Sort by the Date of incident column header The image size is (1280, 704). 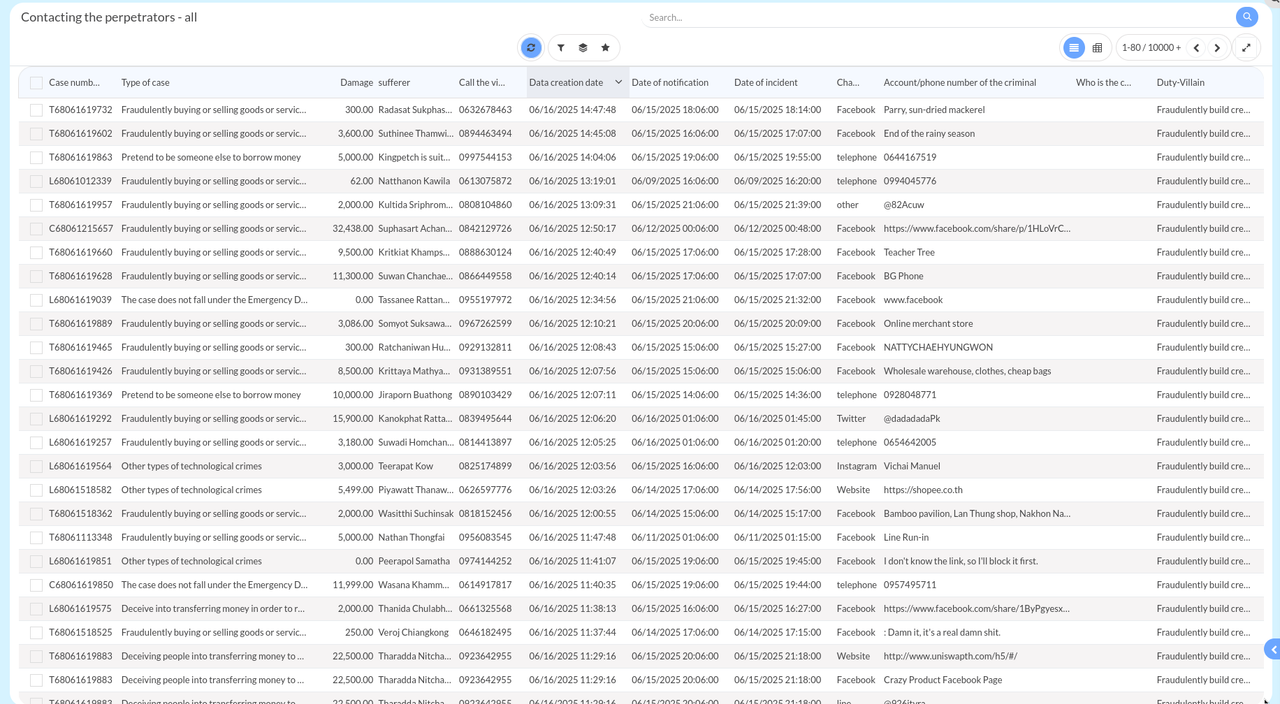(x=768, y=82)
